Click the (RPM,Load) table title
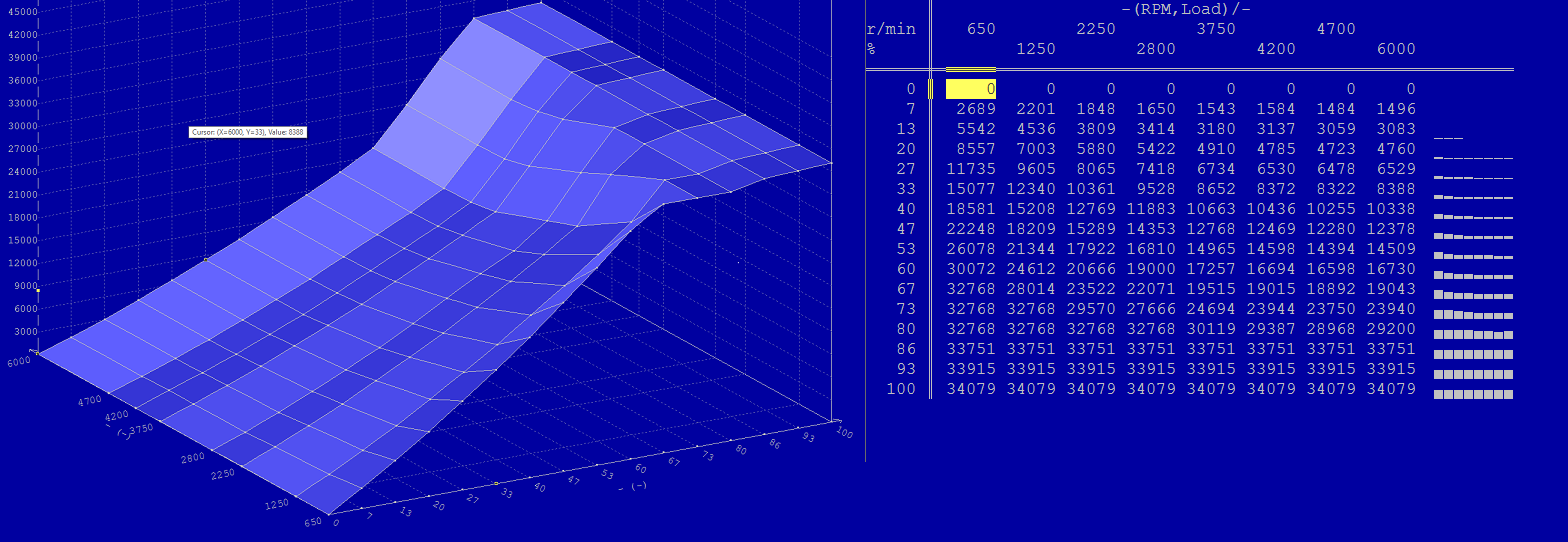This screenshot has width=1568, height=542. pos(1185,9)
